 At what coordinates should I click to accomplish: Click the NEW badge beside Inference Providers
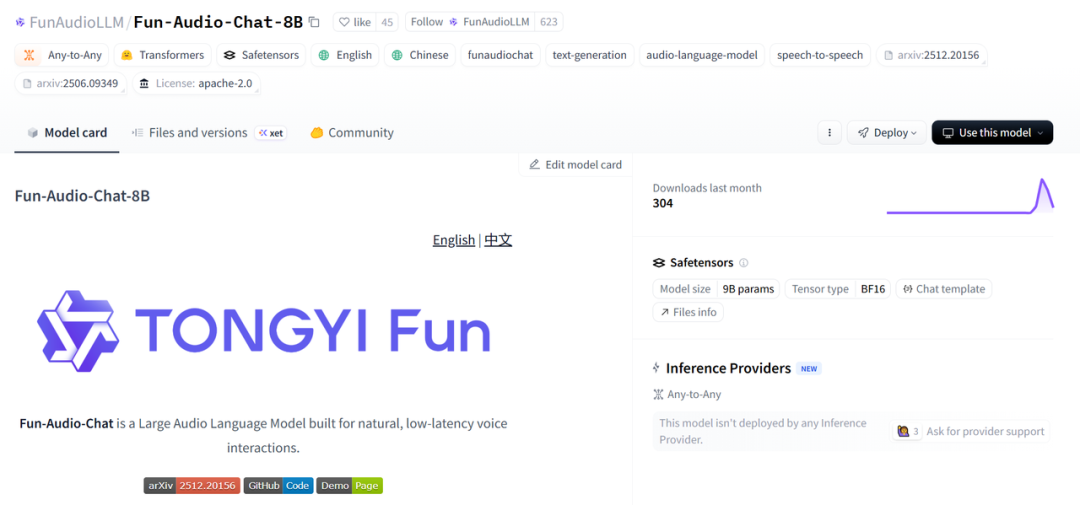click(809, 369)
